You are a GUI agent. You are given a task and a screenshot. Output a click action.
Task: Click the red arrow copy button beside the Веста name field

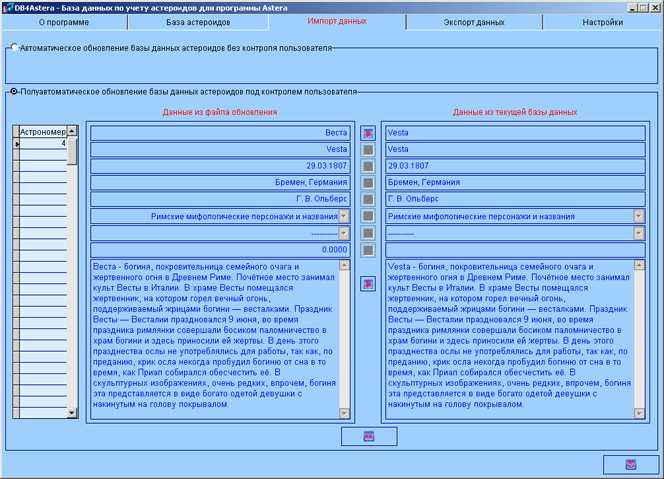click(368, 133)
